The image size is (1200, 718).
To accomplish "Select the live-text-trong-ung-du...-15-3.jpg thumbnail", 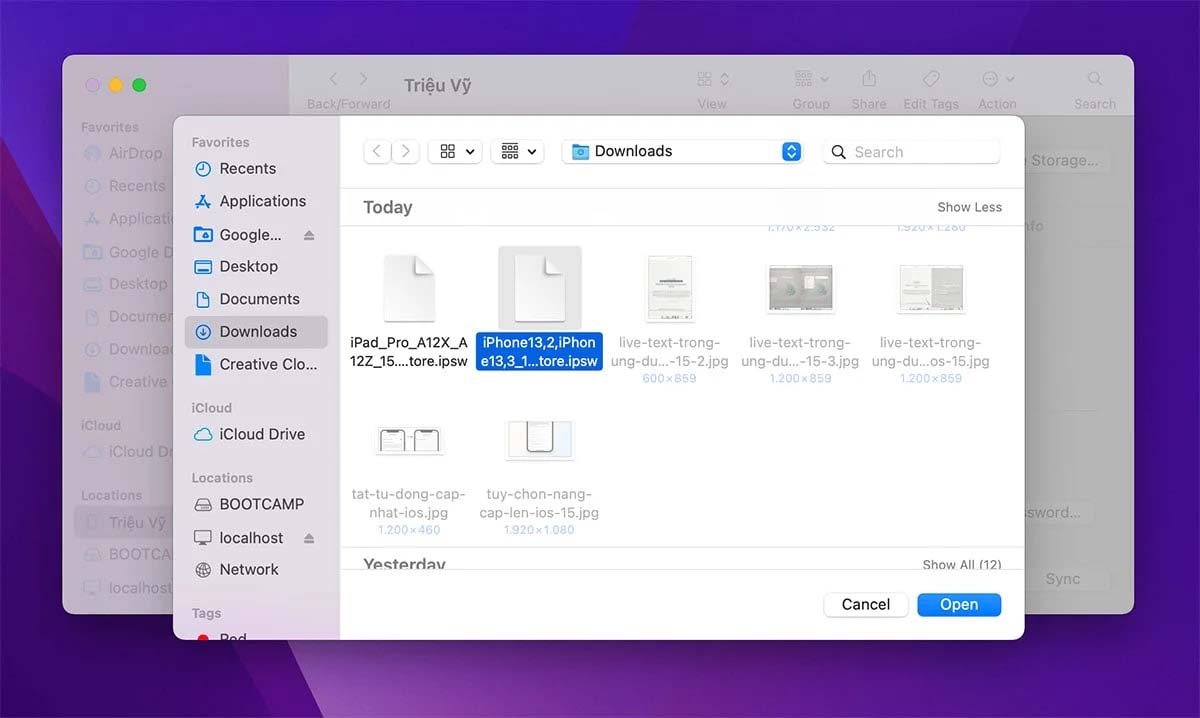I will click(800, 288).
